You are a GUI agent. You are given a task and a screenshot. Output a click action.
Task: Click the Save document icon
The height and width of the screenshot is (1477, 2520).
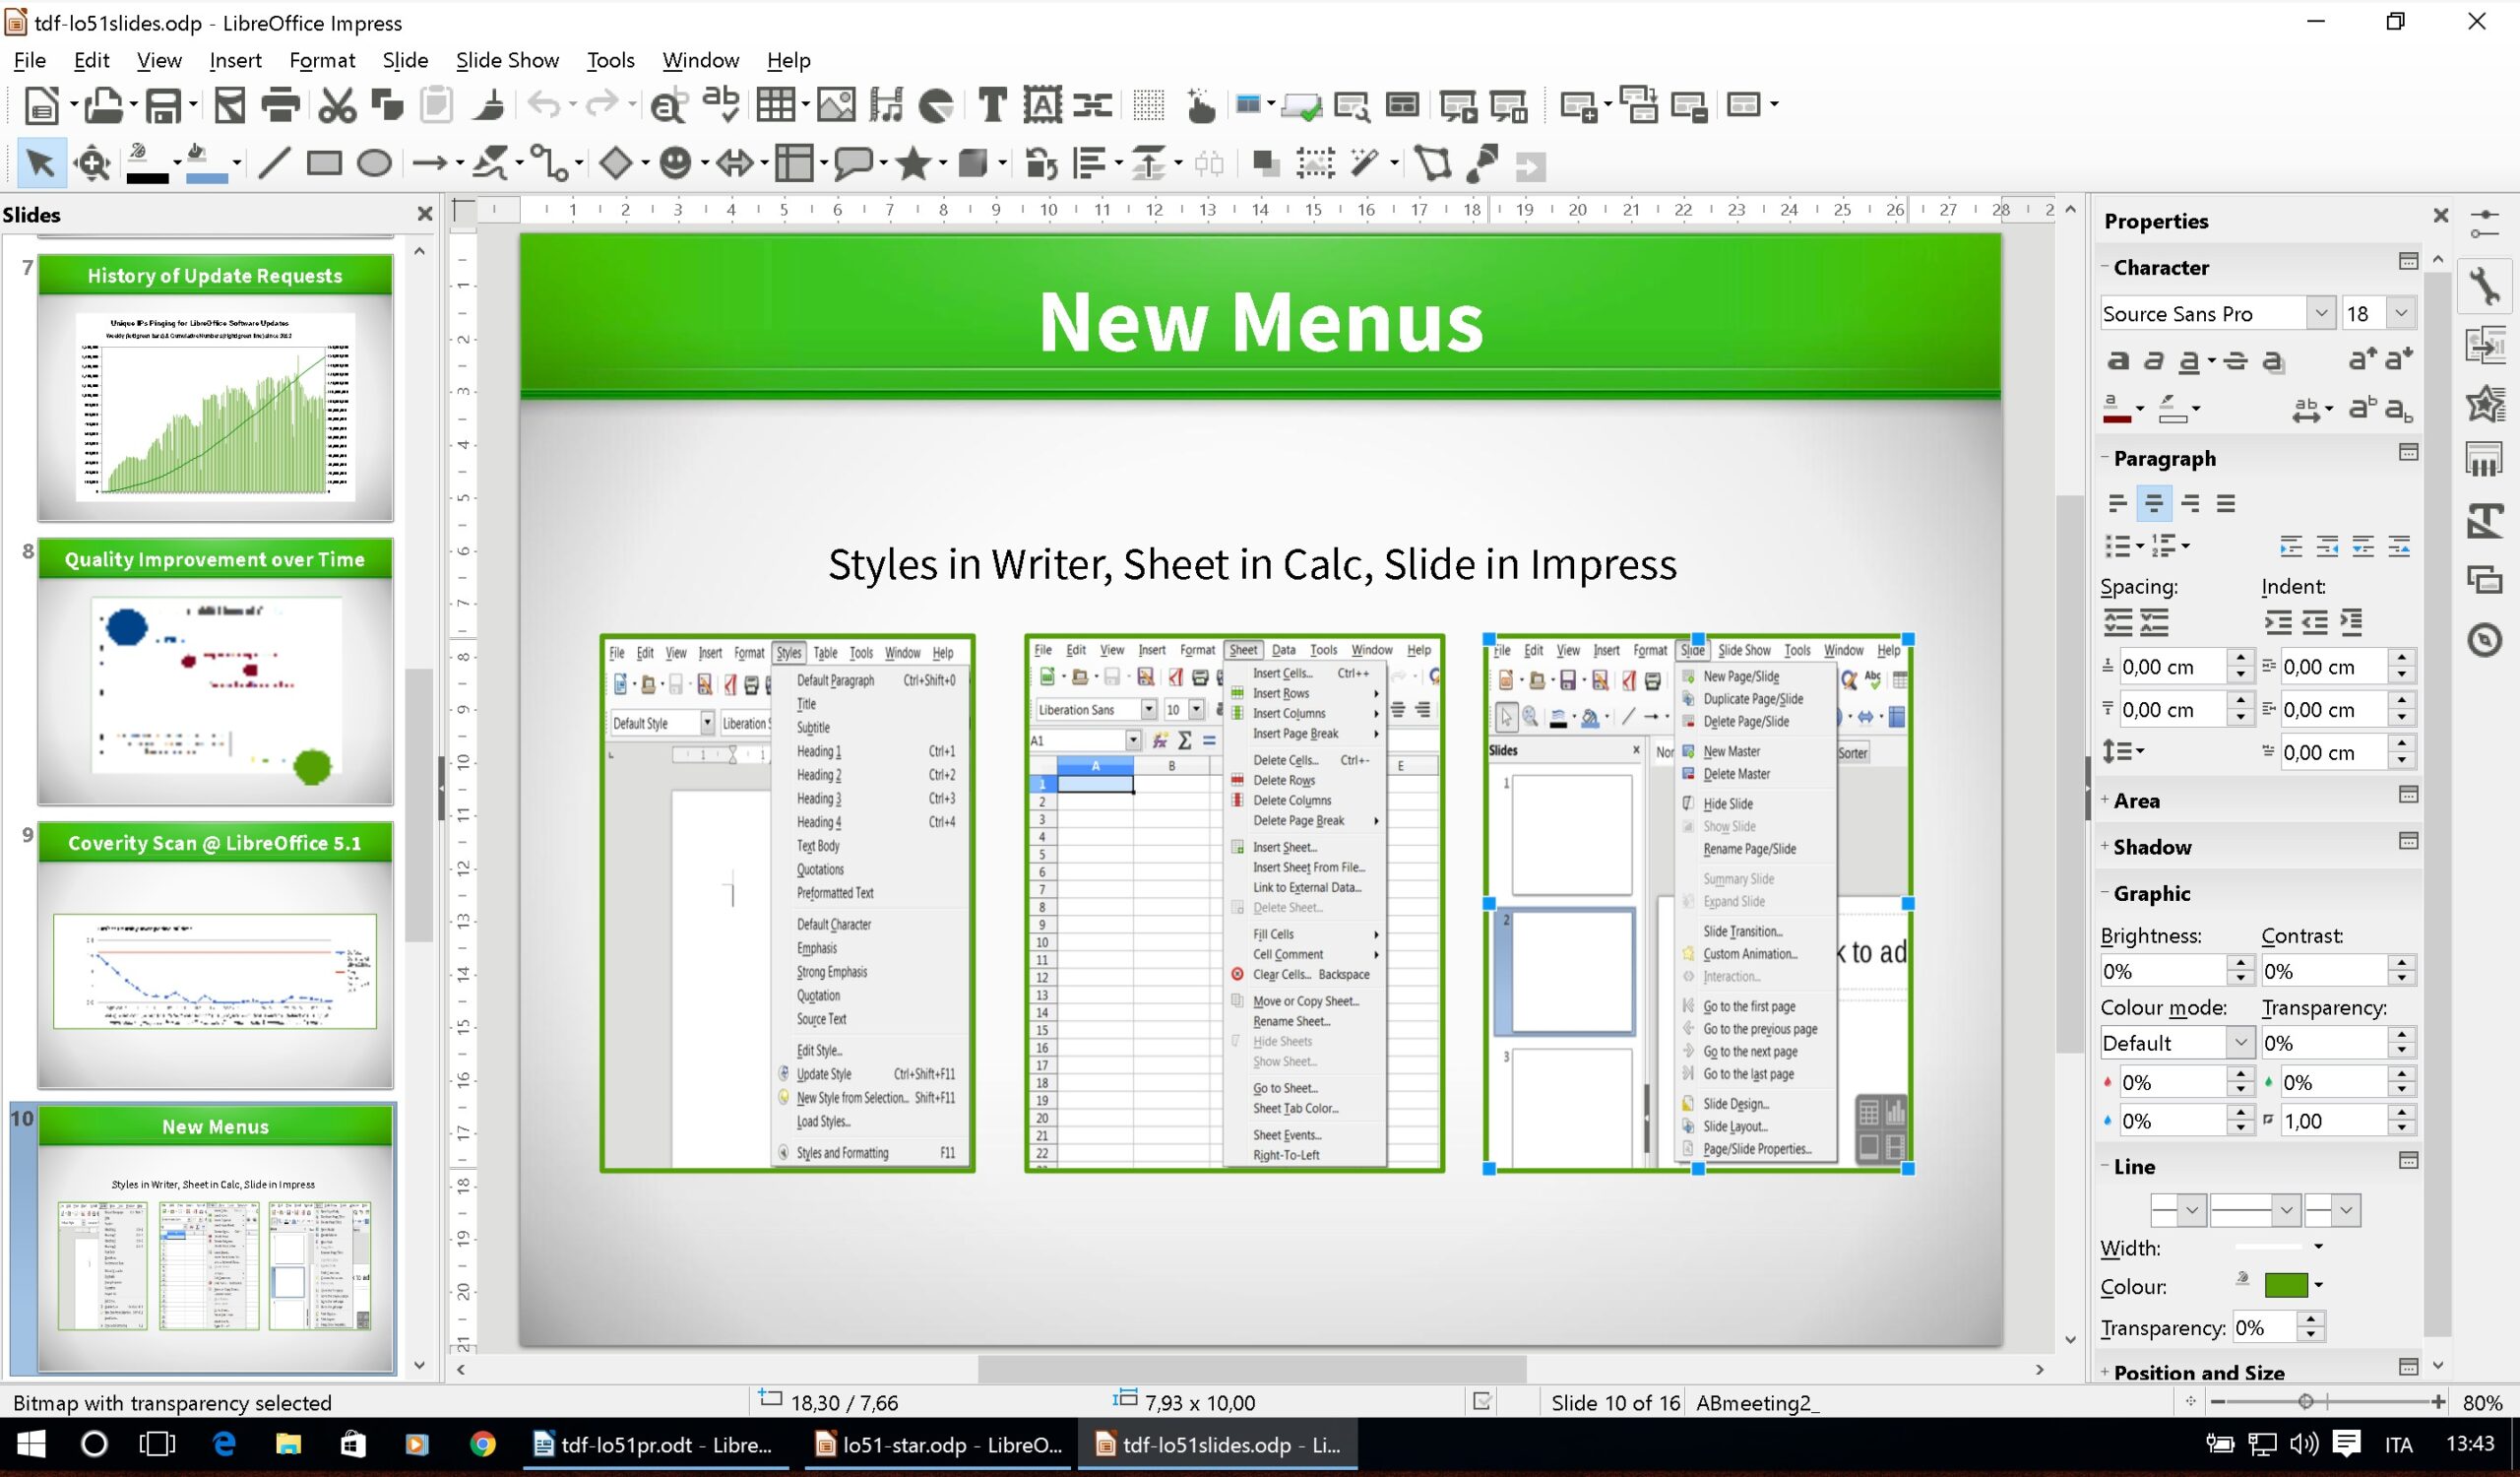[162, 105]
